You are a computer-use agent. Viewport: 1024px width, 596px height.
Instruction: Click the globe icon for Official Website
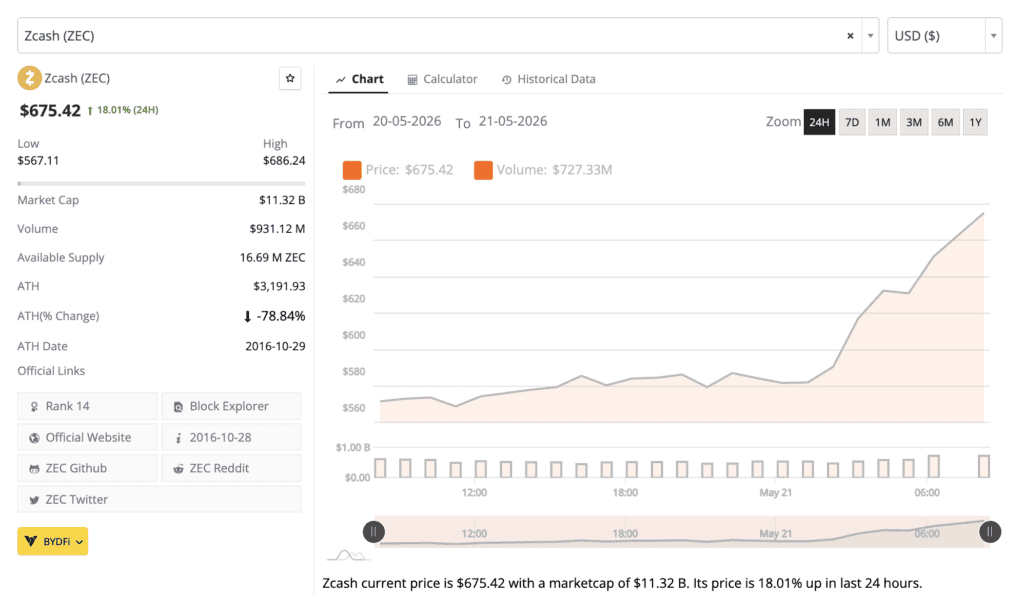pos(34,438)
